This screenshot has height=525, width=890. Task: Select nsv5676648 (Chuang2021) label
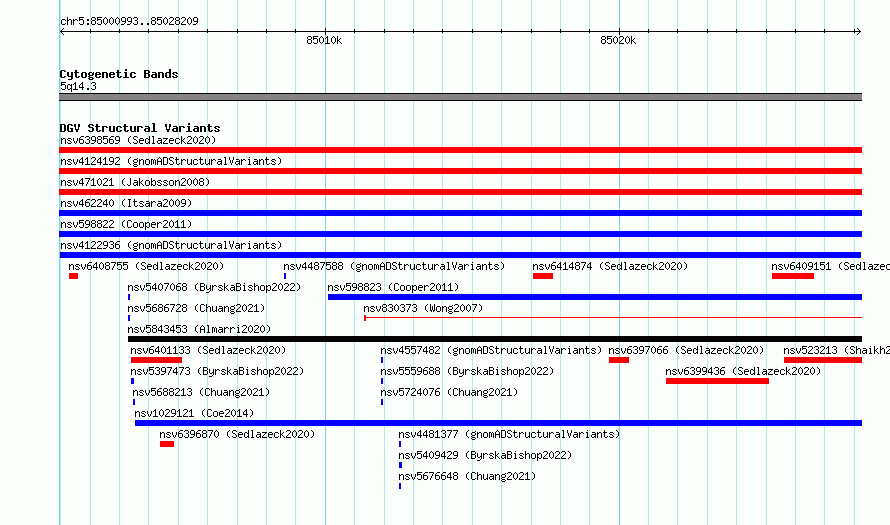point(467,476)
